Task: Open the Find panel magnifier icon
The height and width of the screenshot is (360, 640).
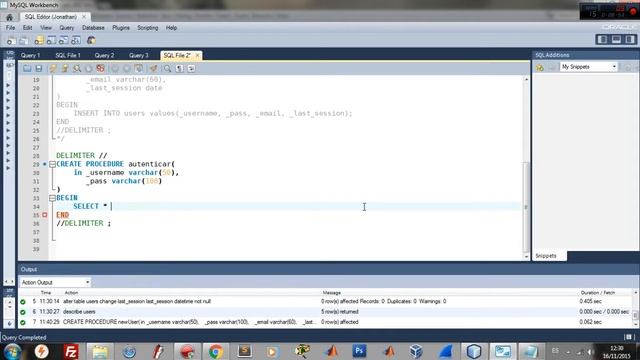Action: [x=167, y=69]
